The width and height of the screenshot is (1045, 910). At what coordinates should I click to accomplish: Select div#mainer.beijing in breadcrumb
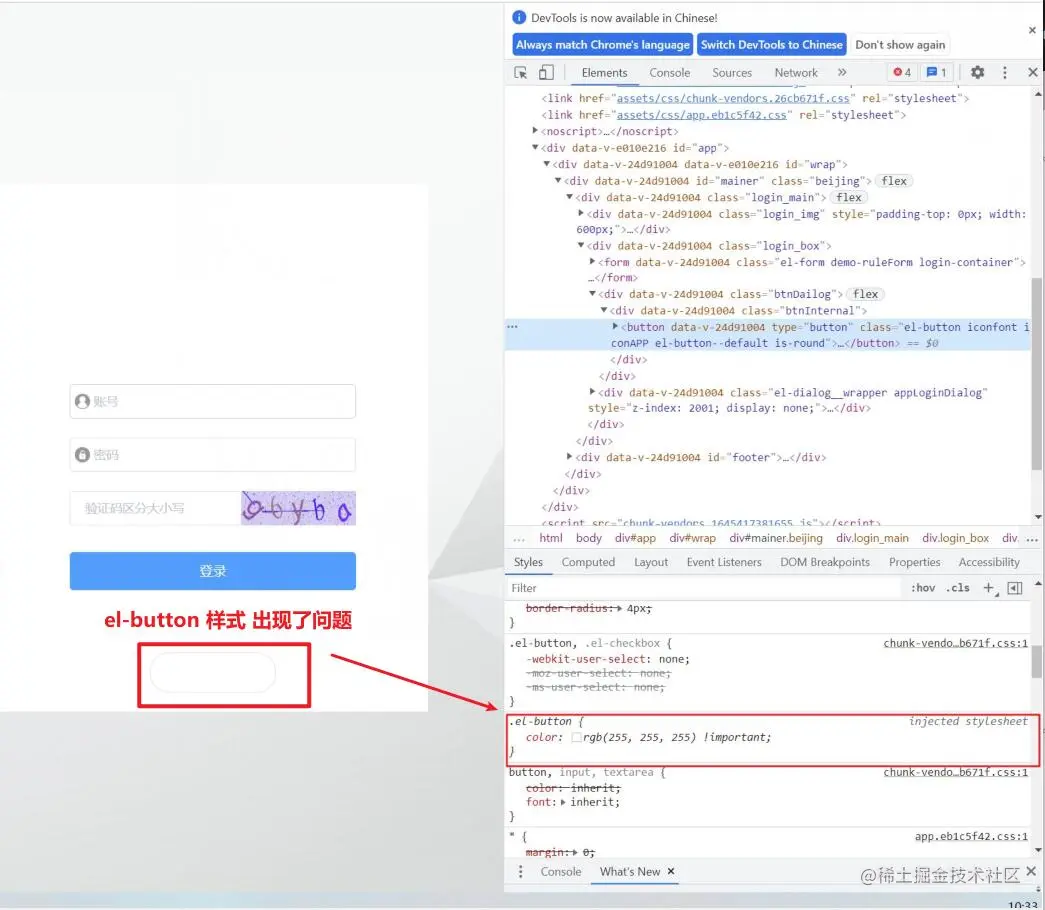point(776,538)
